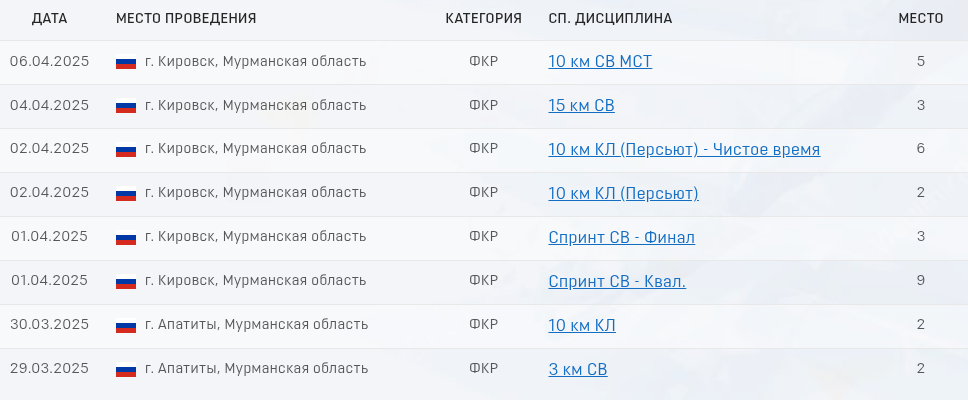
Task: Click the ДАТА column header
Action: pyautogui.click(x=49, y=19)
